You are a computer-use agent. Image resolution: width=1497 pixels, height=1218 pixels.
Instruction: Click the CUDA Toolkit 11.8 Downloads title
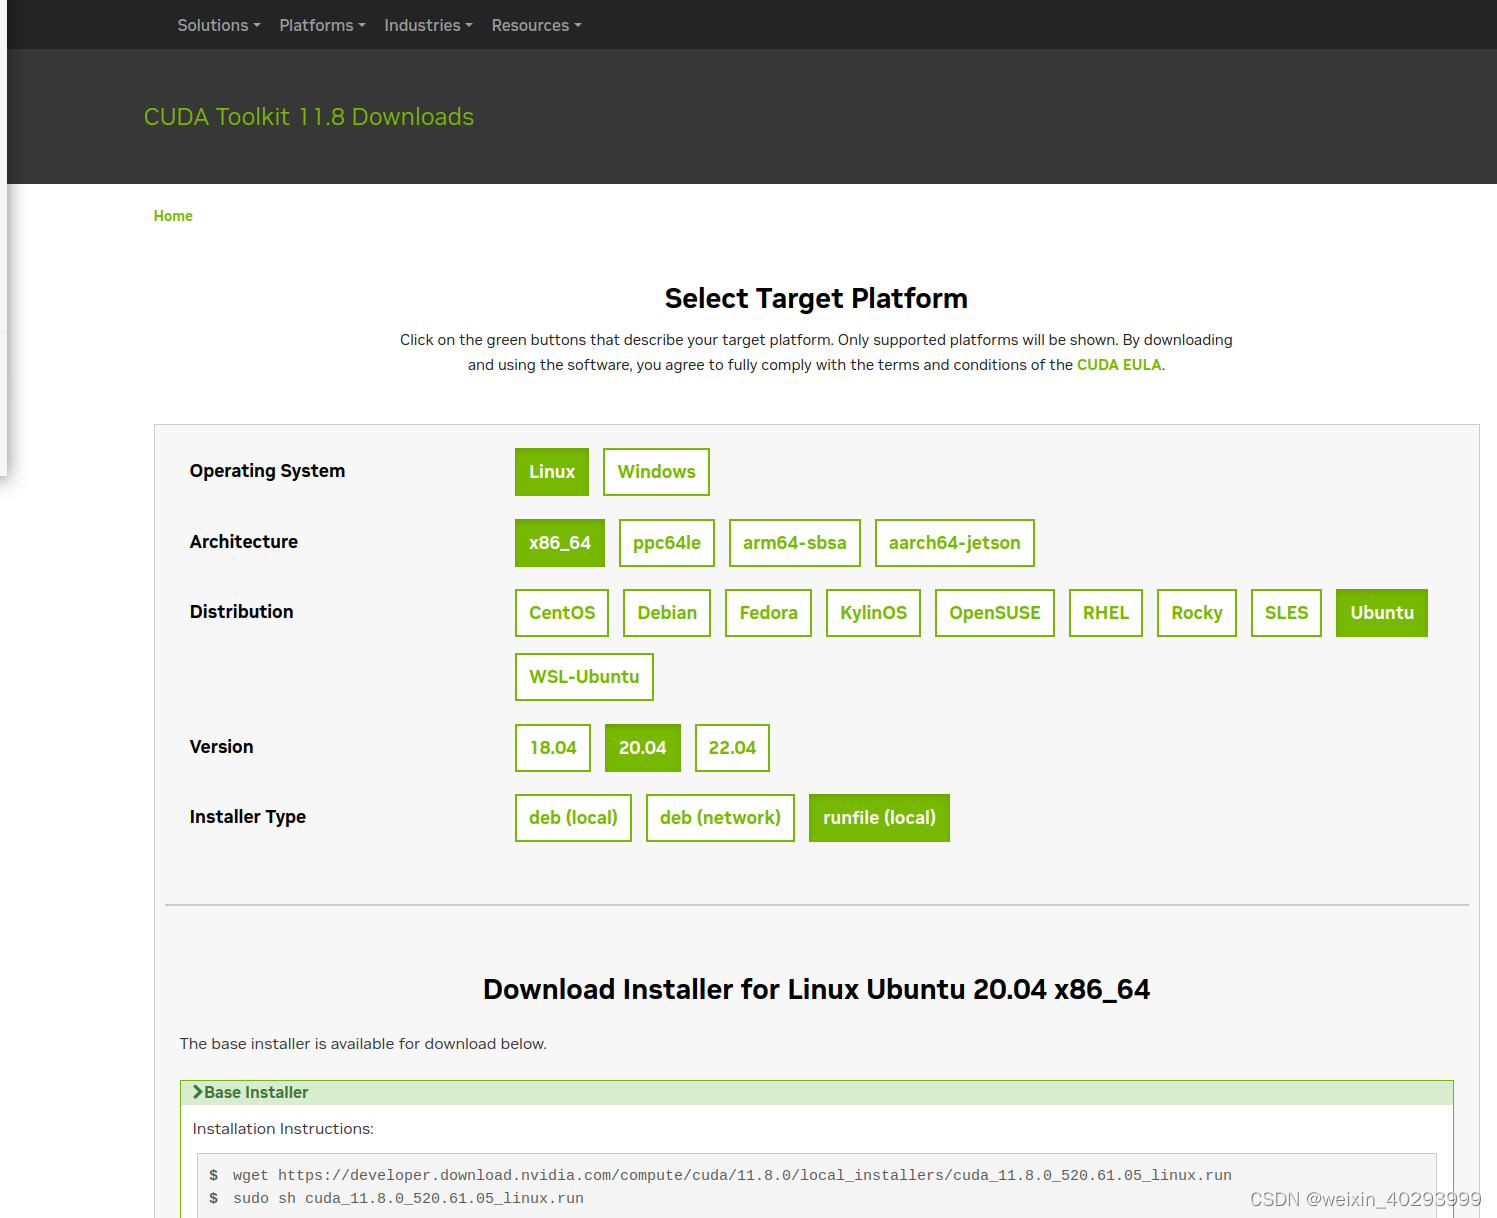pyautogui.click(x=309, y=117)
